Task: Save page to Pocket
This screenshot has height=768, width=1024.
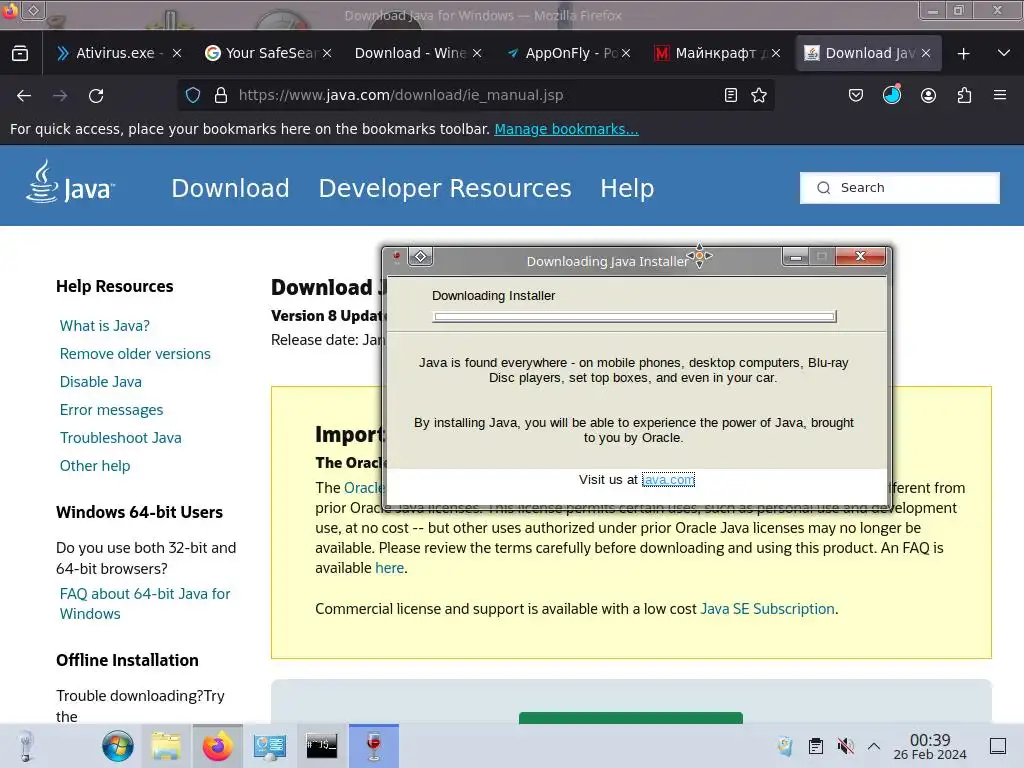Action: coord(856,95)
